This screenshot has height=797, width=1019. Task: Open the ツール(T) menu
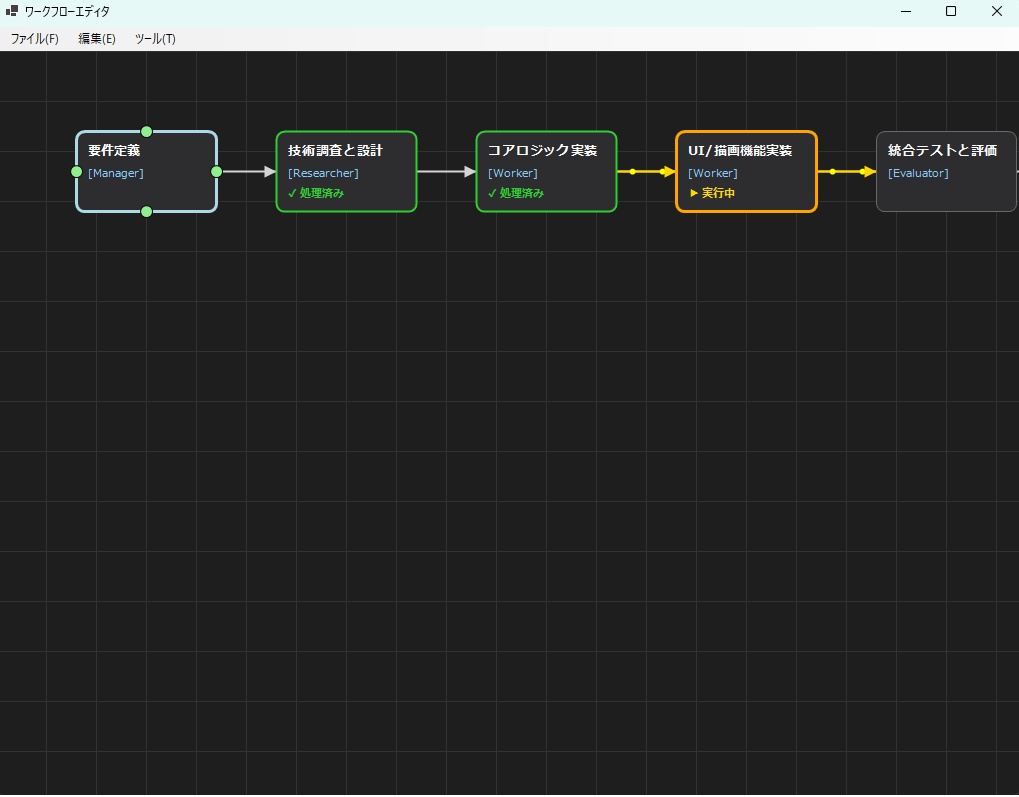(x=155, y=39)
